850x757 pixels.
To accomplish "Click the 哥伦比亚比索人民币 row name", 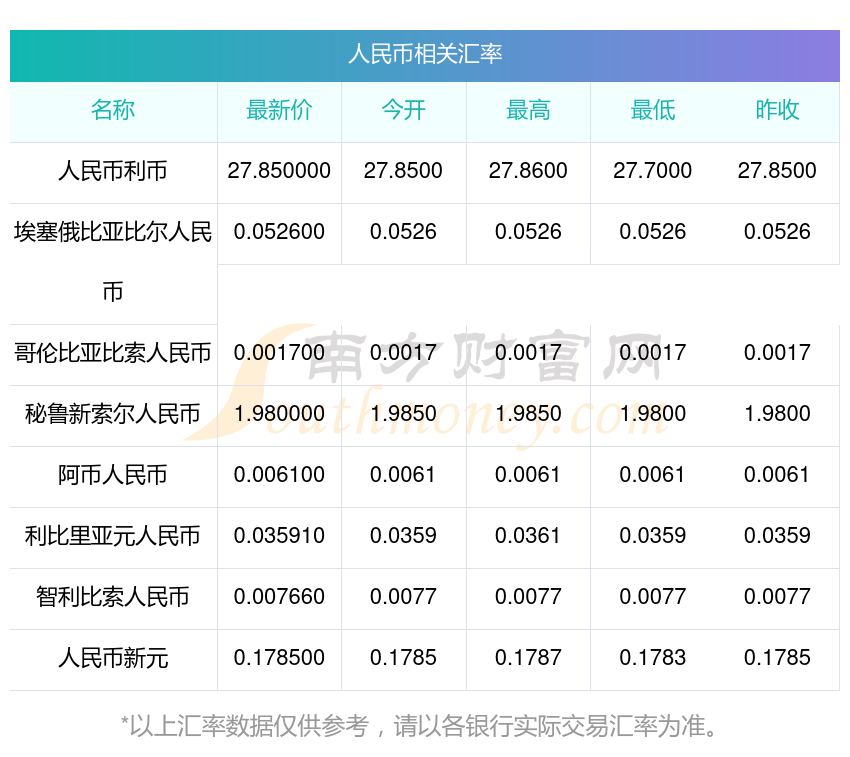I will point(113,354).
